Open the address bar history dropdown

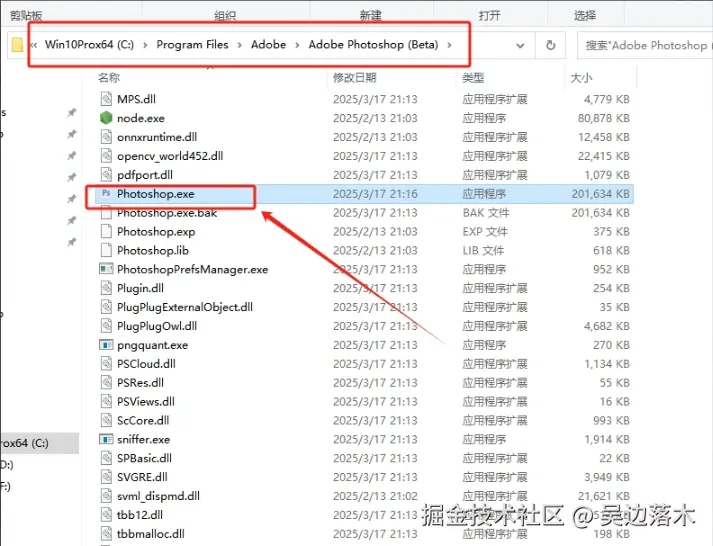(x=520, y=45)
